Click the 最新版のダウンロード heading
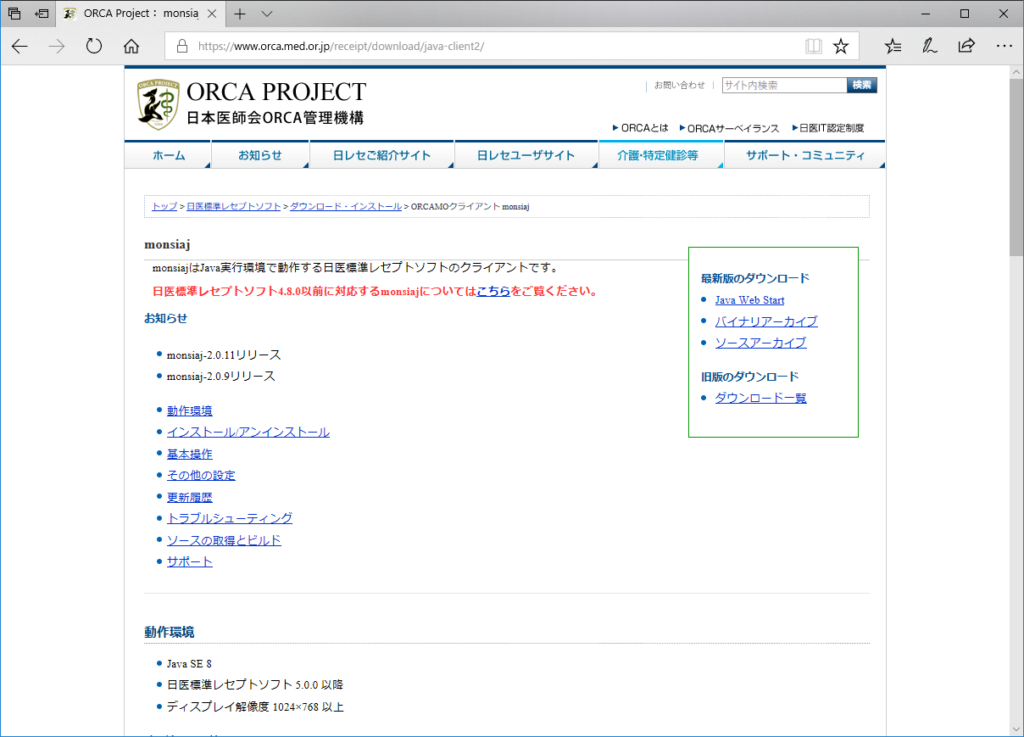This screenshot has height=737, width=1024. click(x=755, y=279)
